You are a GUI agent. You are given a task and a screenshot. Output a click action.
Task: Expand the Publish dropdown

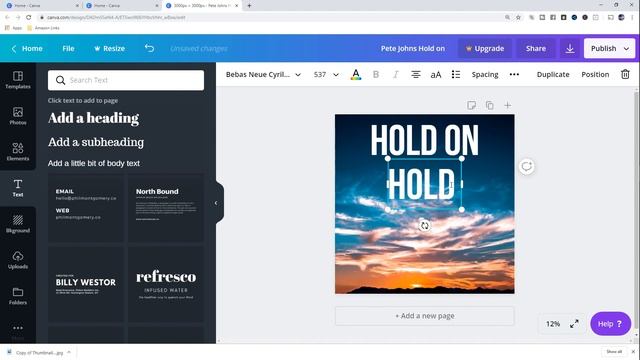coord(626,49)
